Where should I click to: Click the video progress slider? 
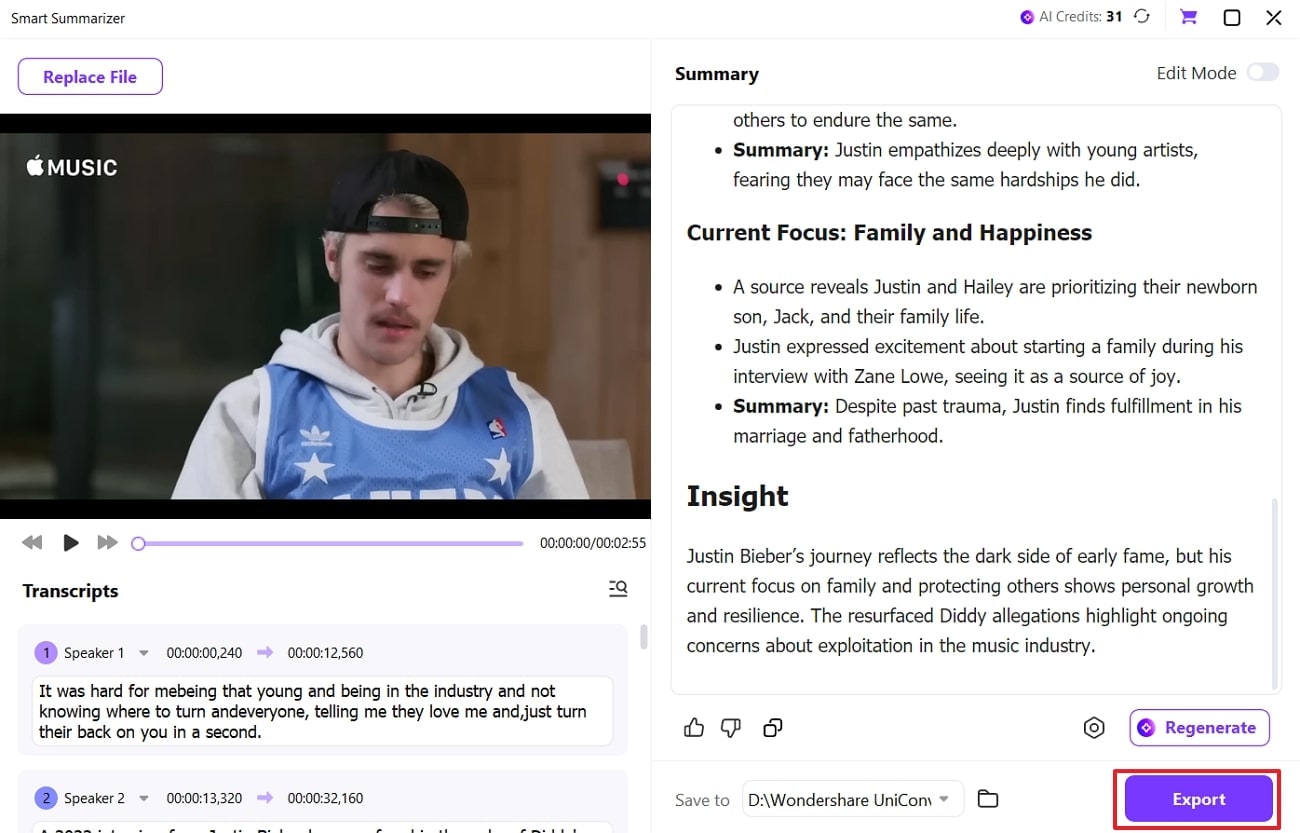point(330,543)
